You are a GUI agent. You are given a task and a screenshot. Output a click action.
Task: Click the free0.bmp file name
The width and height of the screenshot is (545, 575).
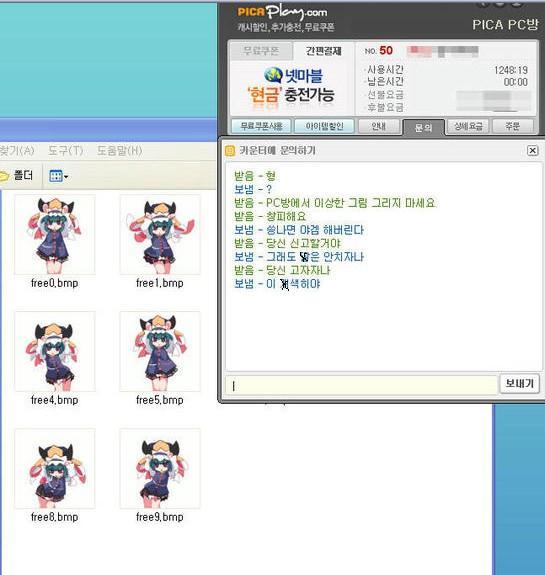click(55, 283)
